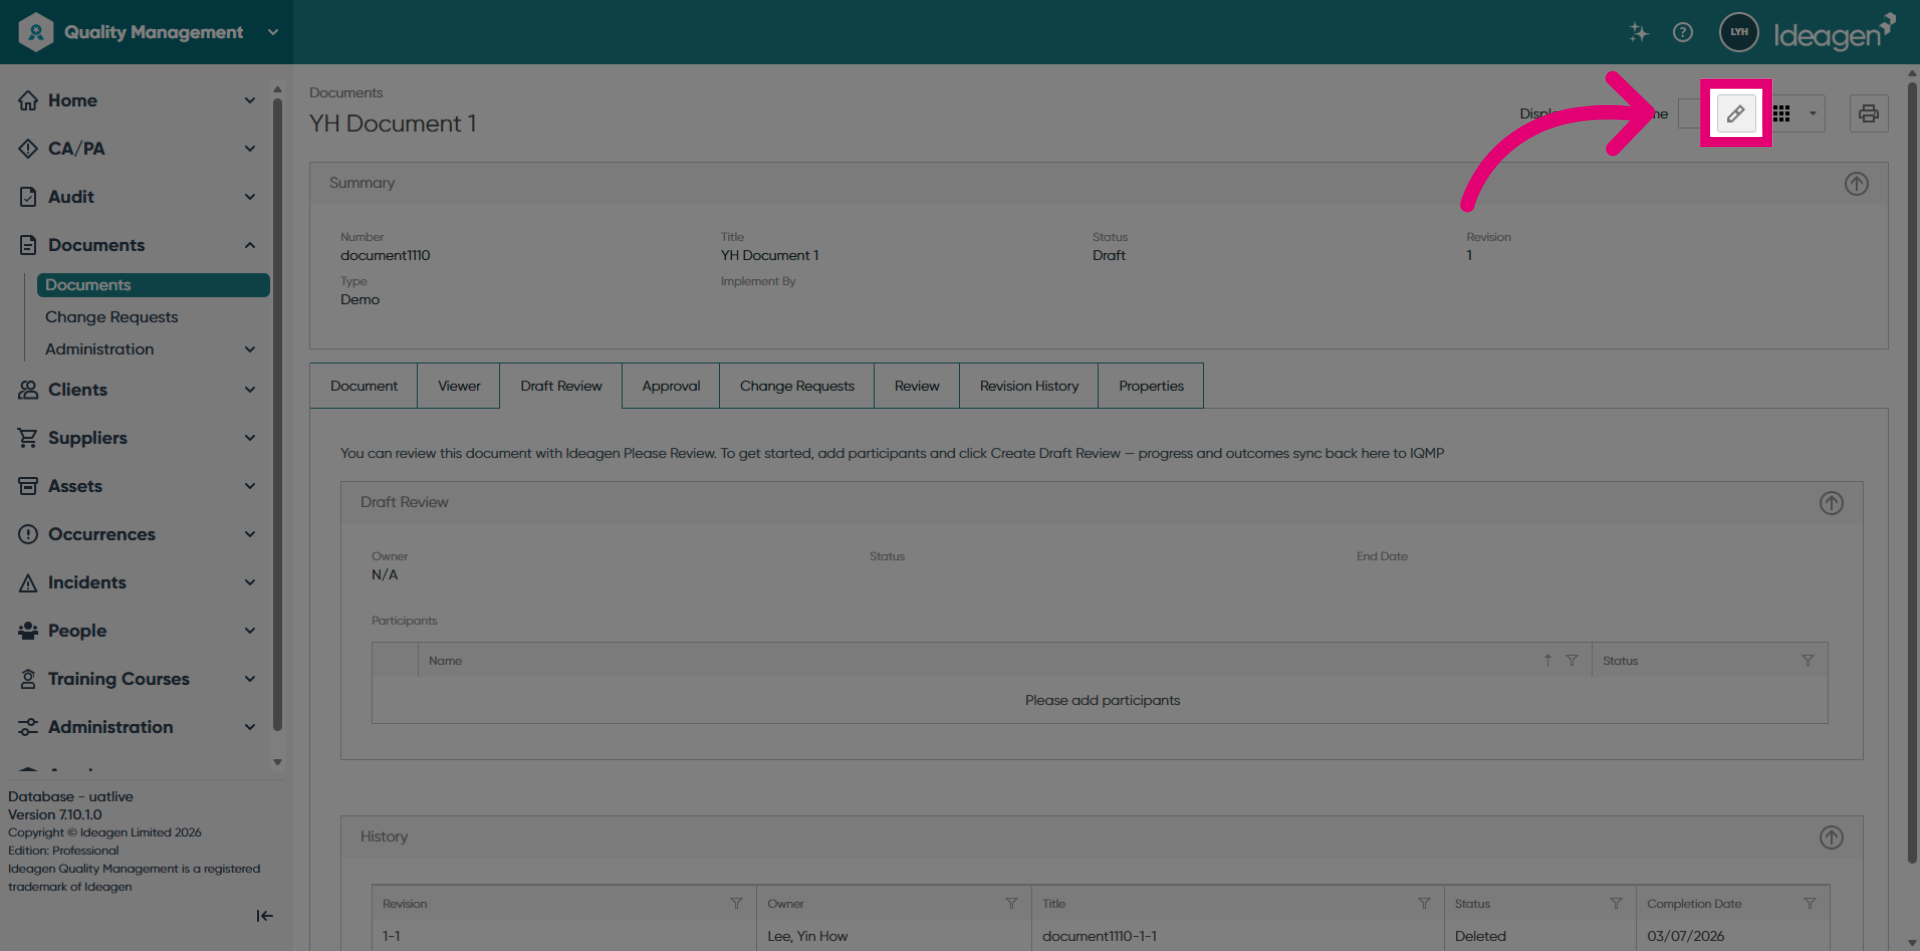1920x951 pixels.
Task: Open the help question mark icon
Action: pyautogui.click(x=1683, y=32)
